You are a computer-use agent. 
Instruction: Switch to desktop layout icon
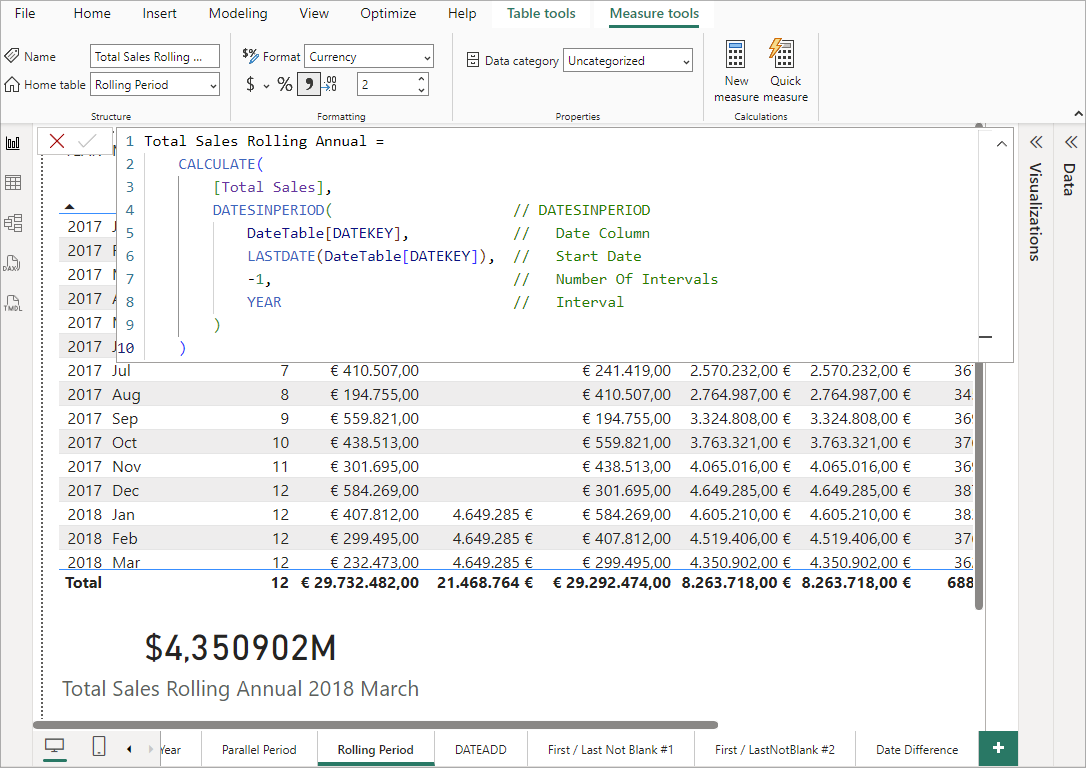[x=54, y=747]
